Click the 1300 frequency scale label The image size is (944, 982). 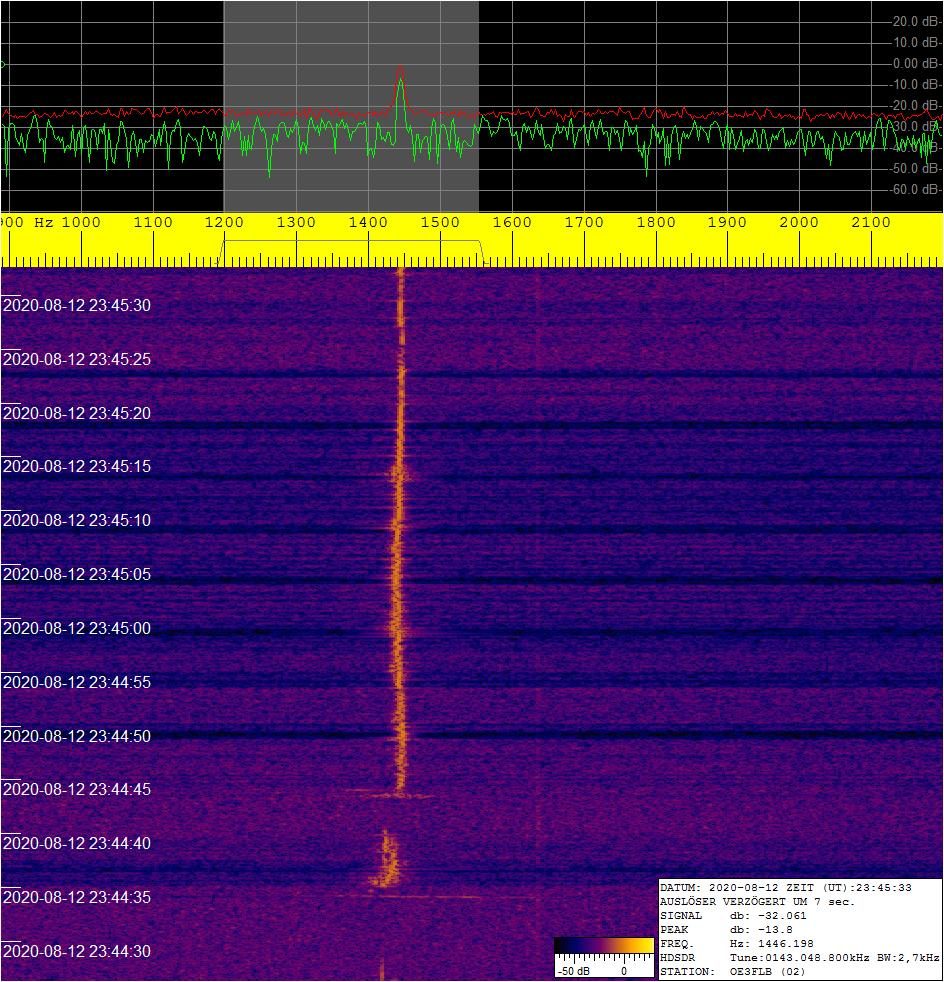click(x=296, y=222)
